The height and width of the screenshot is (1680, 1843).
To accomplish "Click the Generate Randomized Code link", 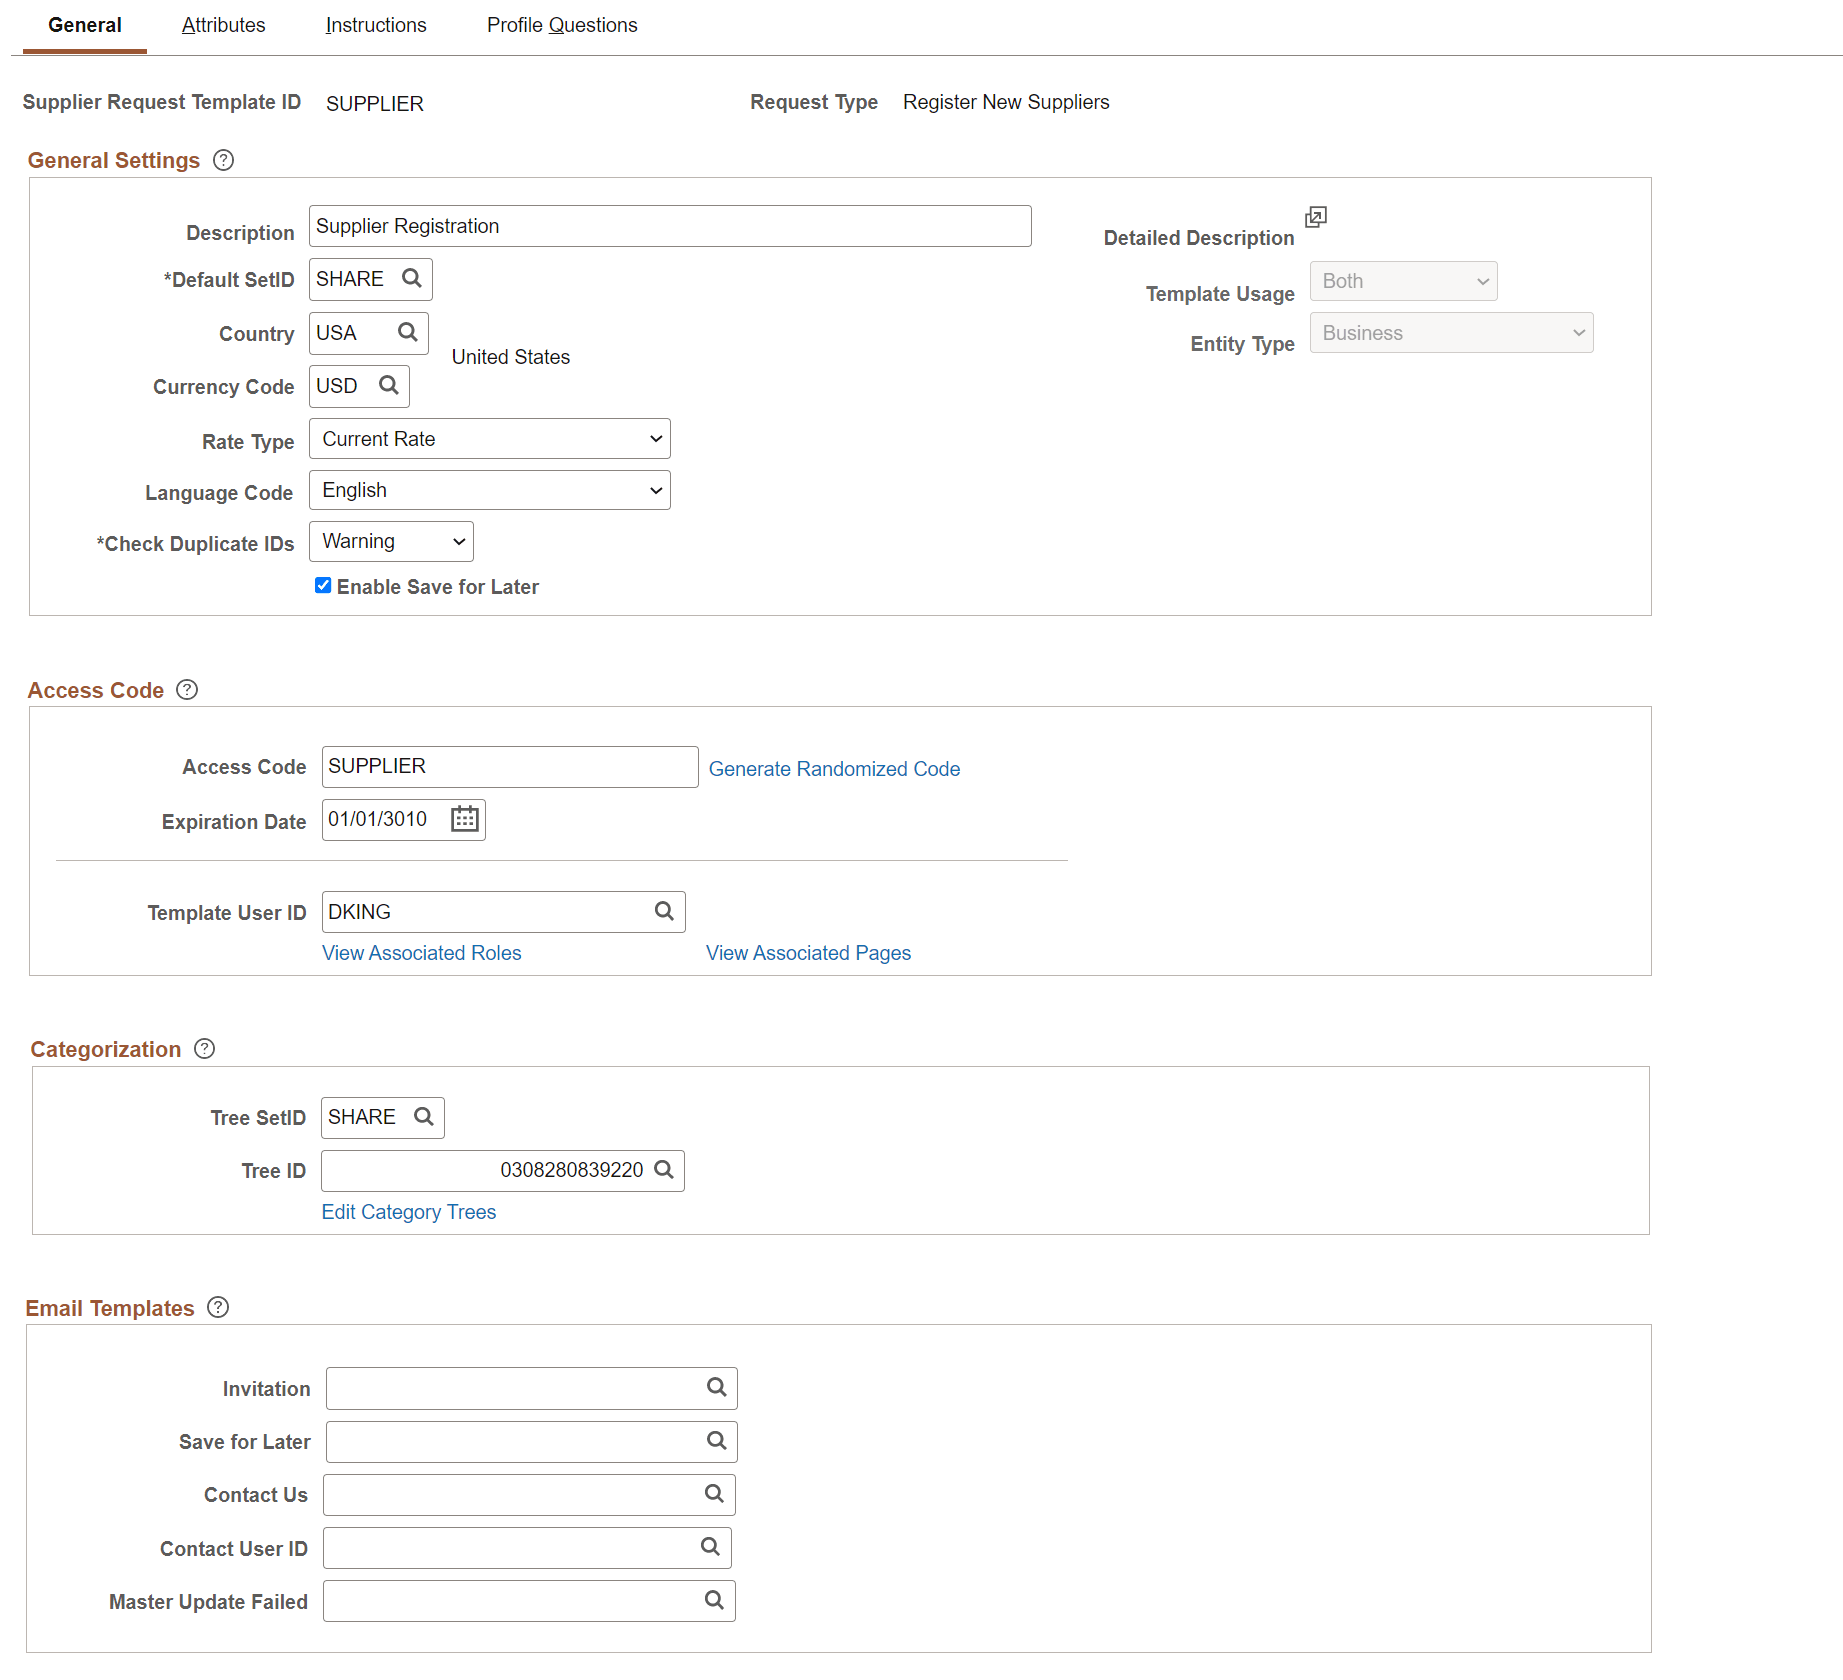I will (834, 768).
